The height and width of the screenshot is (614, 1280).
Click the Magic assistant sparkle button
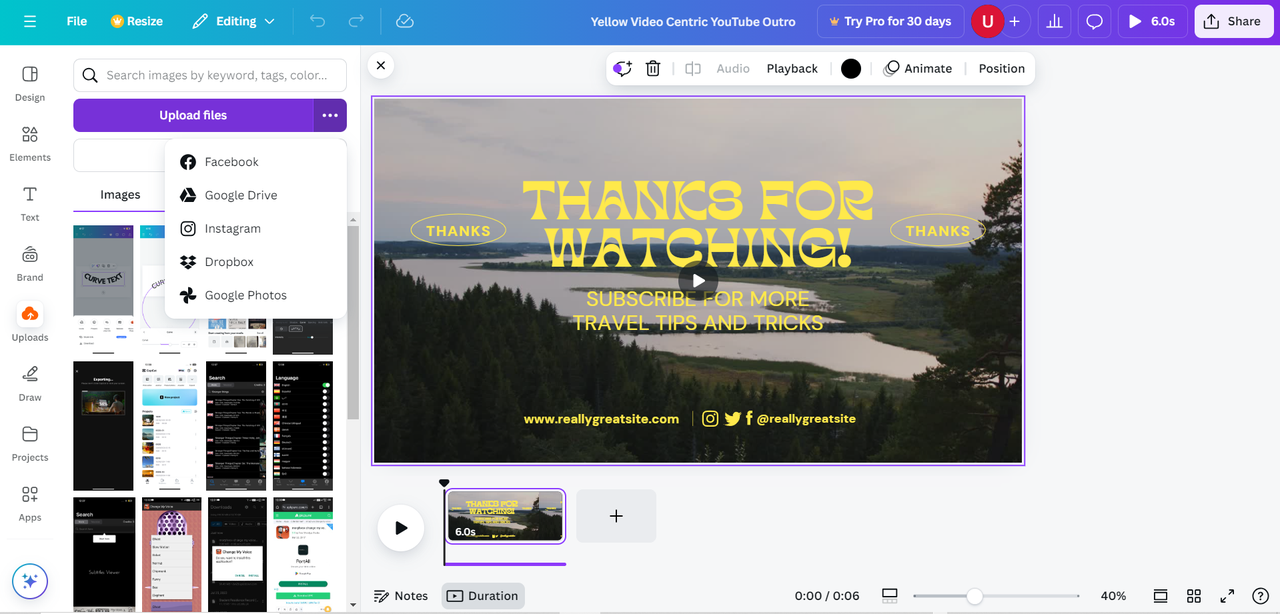(30, 581)
